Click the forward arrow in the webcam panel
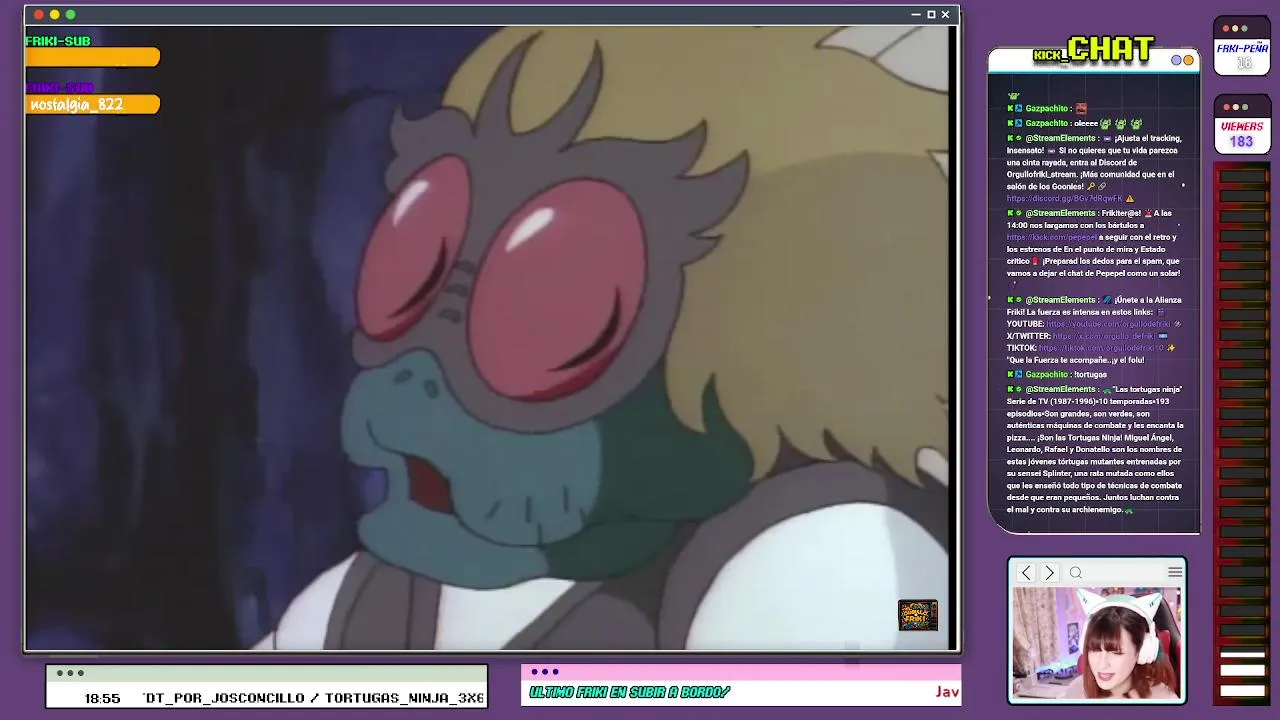Screen dimensions: 1280x720 click(1049, 573)
